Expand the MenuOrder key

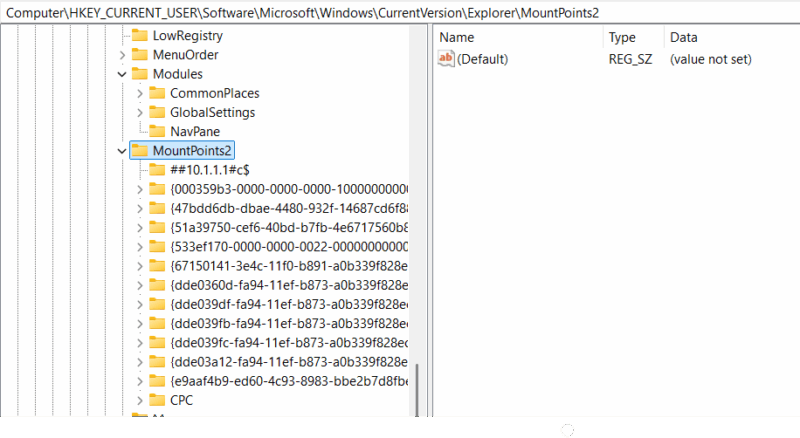(122, 55)
